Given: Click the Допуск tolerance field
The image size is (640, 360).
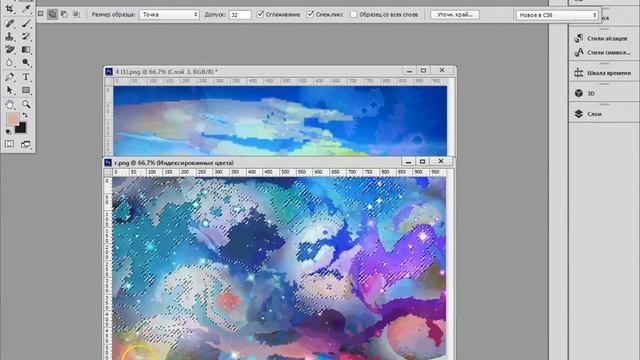Looking at the screenshot, I should coord(240,15).
